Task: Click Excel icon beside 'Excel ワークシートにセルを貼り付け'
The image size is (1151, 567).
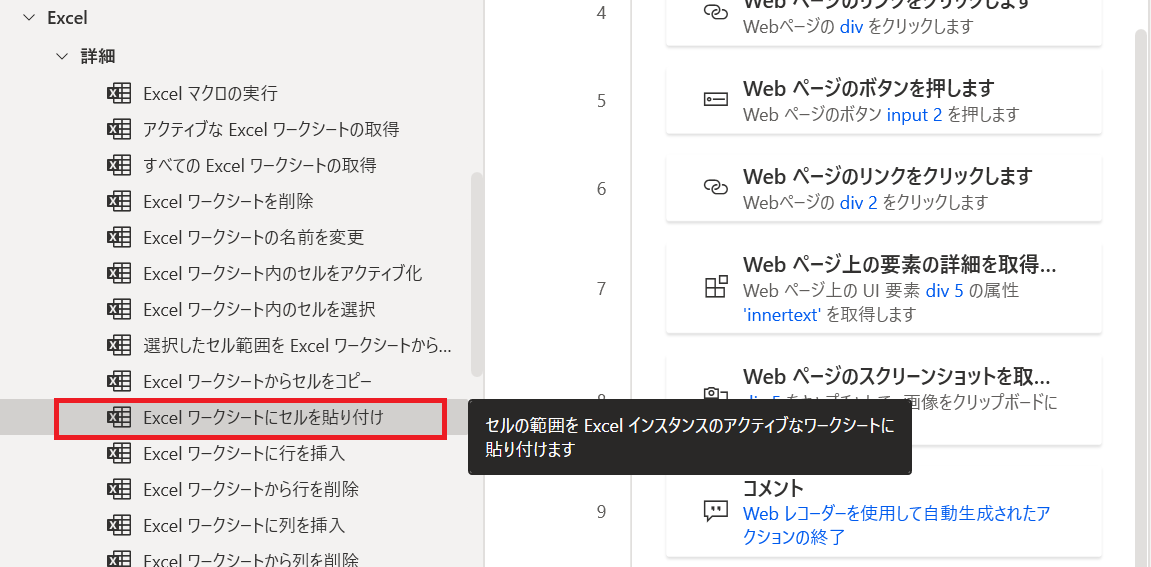Action: 119,418
